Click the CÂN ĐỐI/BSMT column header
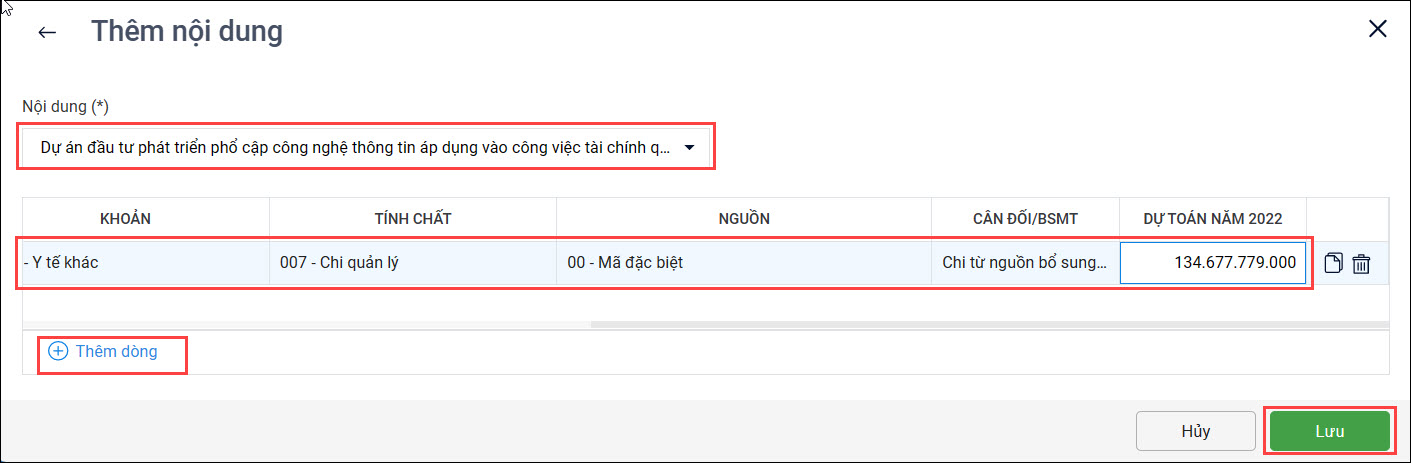The image size is (1411, 463). (1025, 219)
